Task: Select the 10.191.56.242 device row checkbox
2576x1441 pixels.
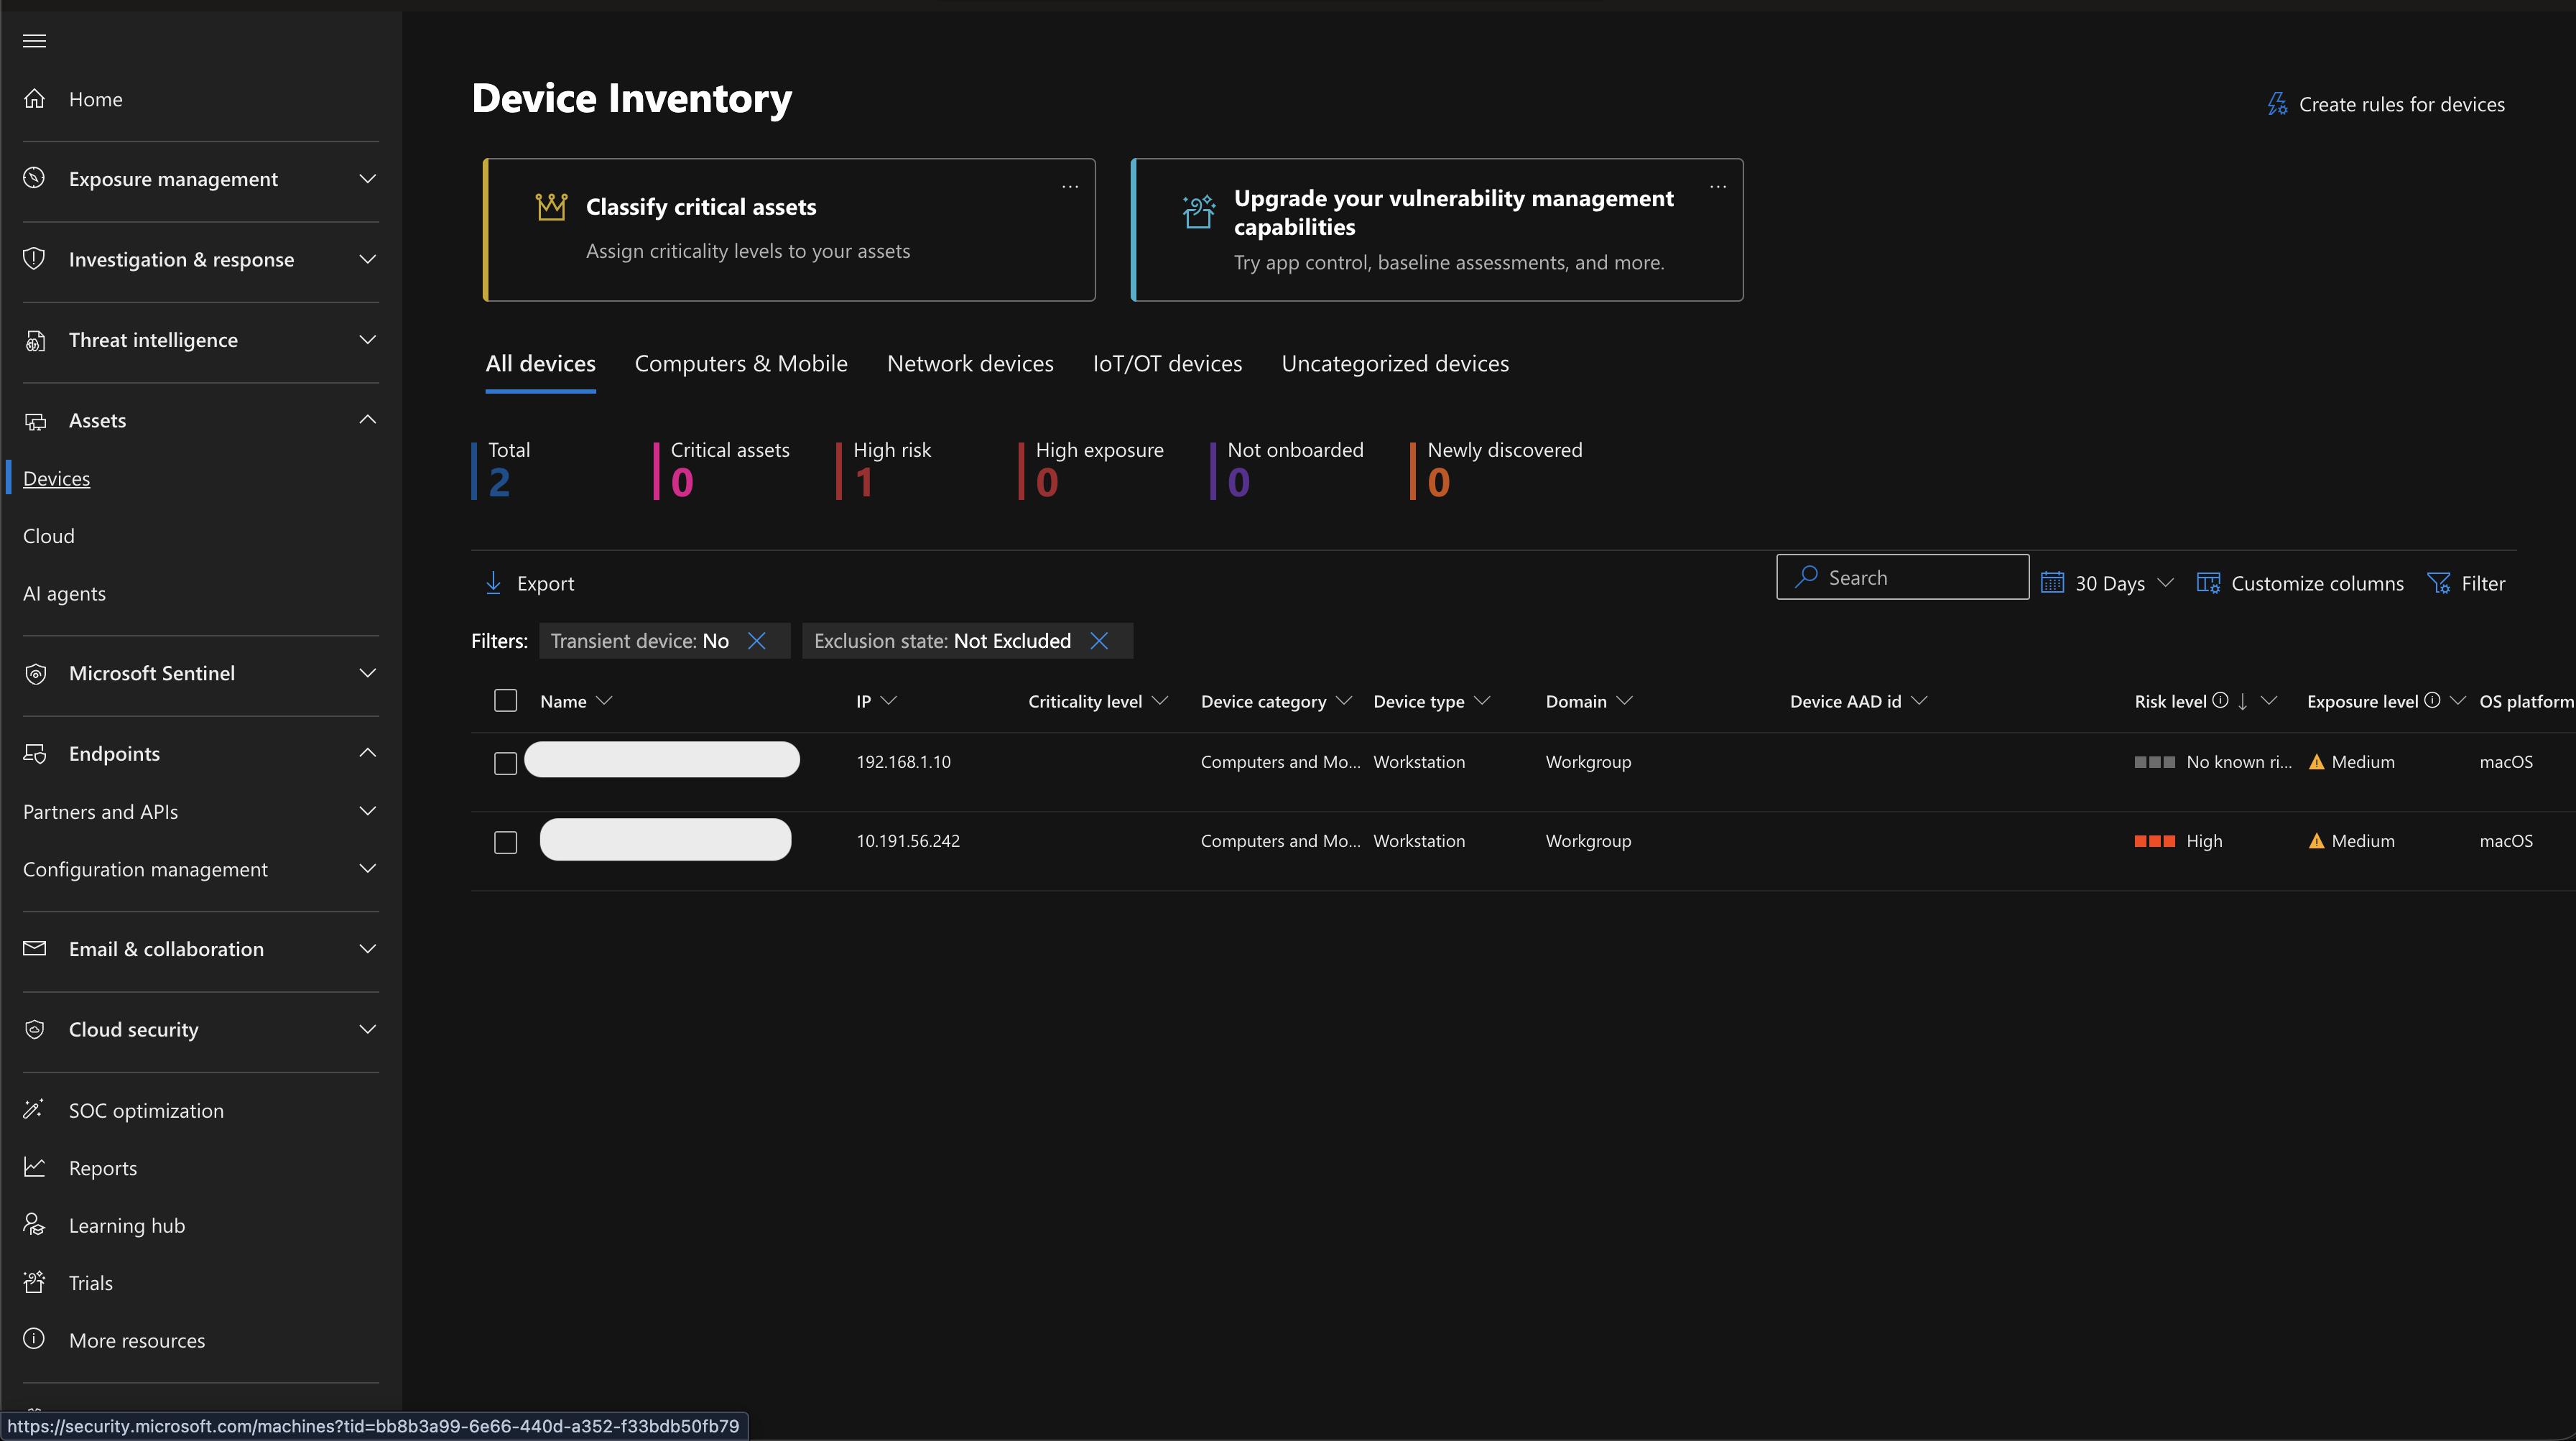Action: [x=505, y=842]
